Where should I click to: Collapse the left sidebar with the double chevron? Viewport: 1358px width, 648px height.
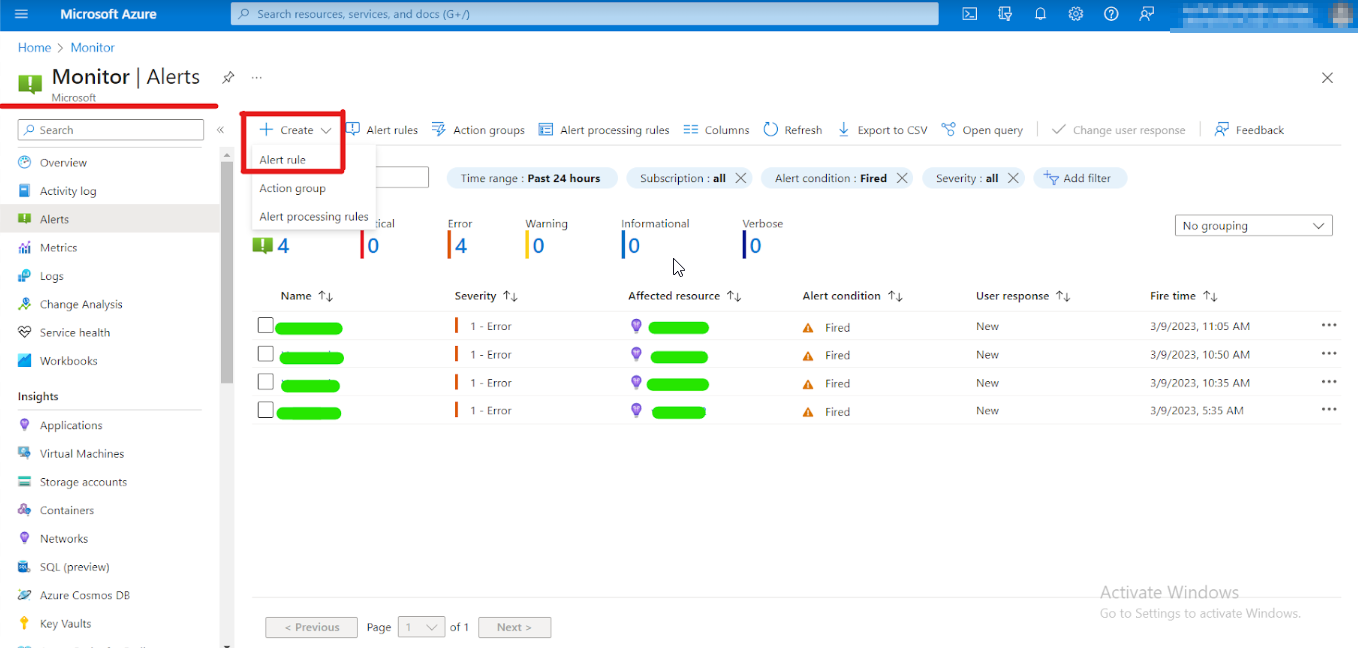(x=220, y=130)
